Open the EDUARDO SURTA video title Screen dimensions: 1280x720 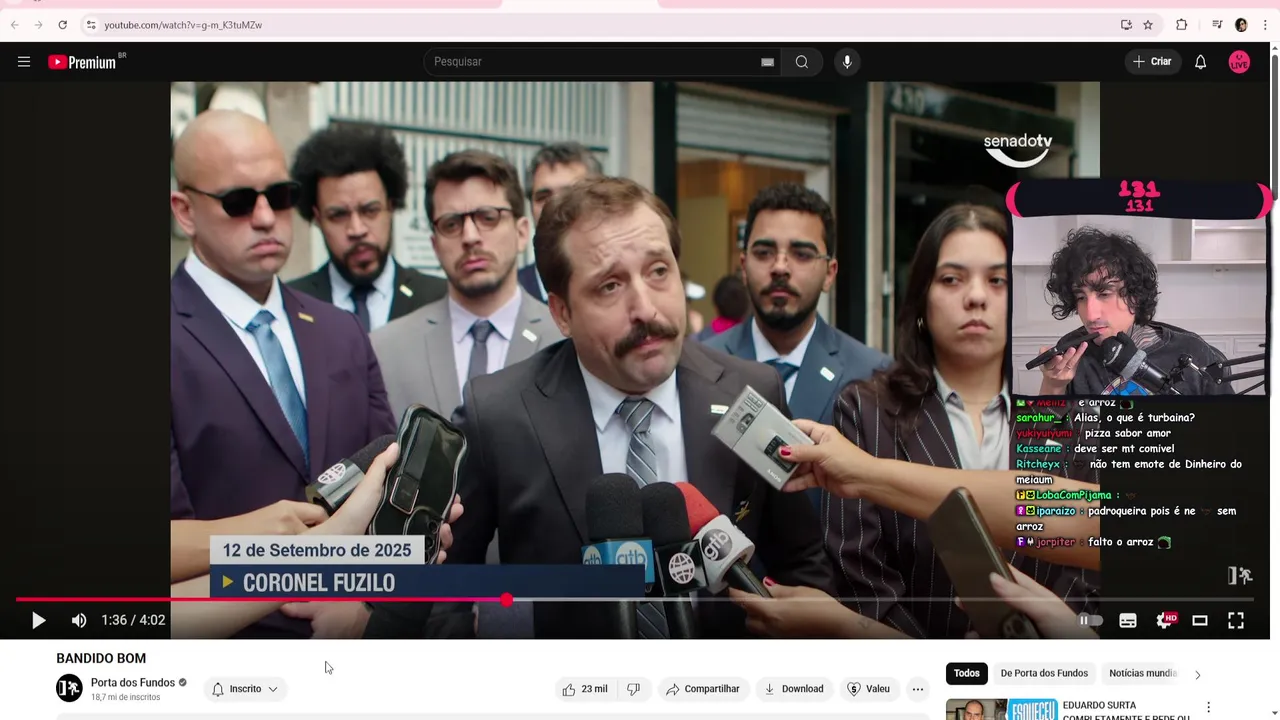[1125, 711]
